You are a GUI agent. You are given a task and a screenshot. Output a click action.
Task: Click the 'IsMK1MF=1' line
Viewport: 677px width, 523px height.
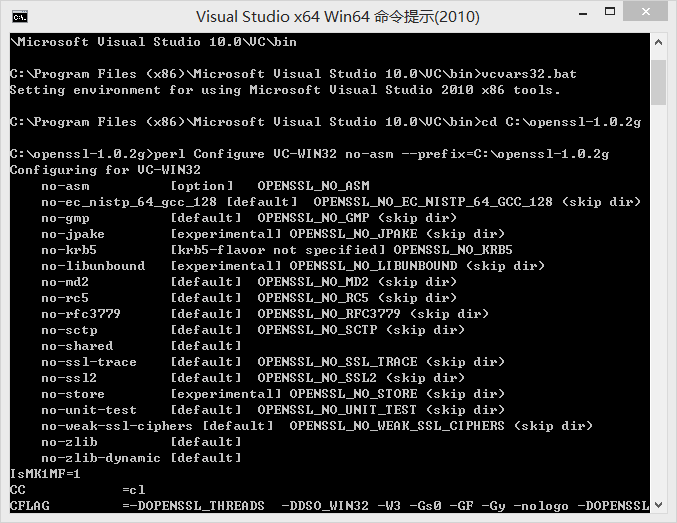pos(45,474)
